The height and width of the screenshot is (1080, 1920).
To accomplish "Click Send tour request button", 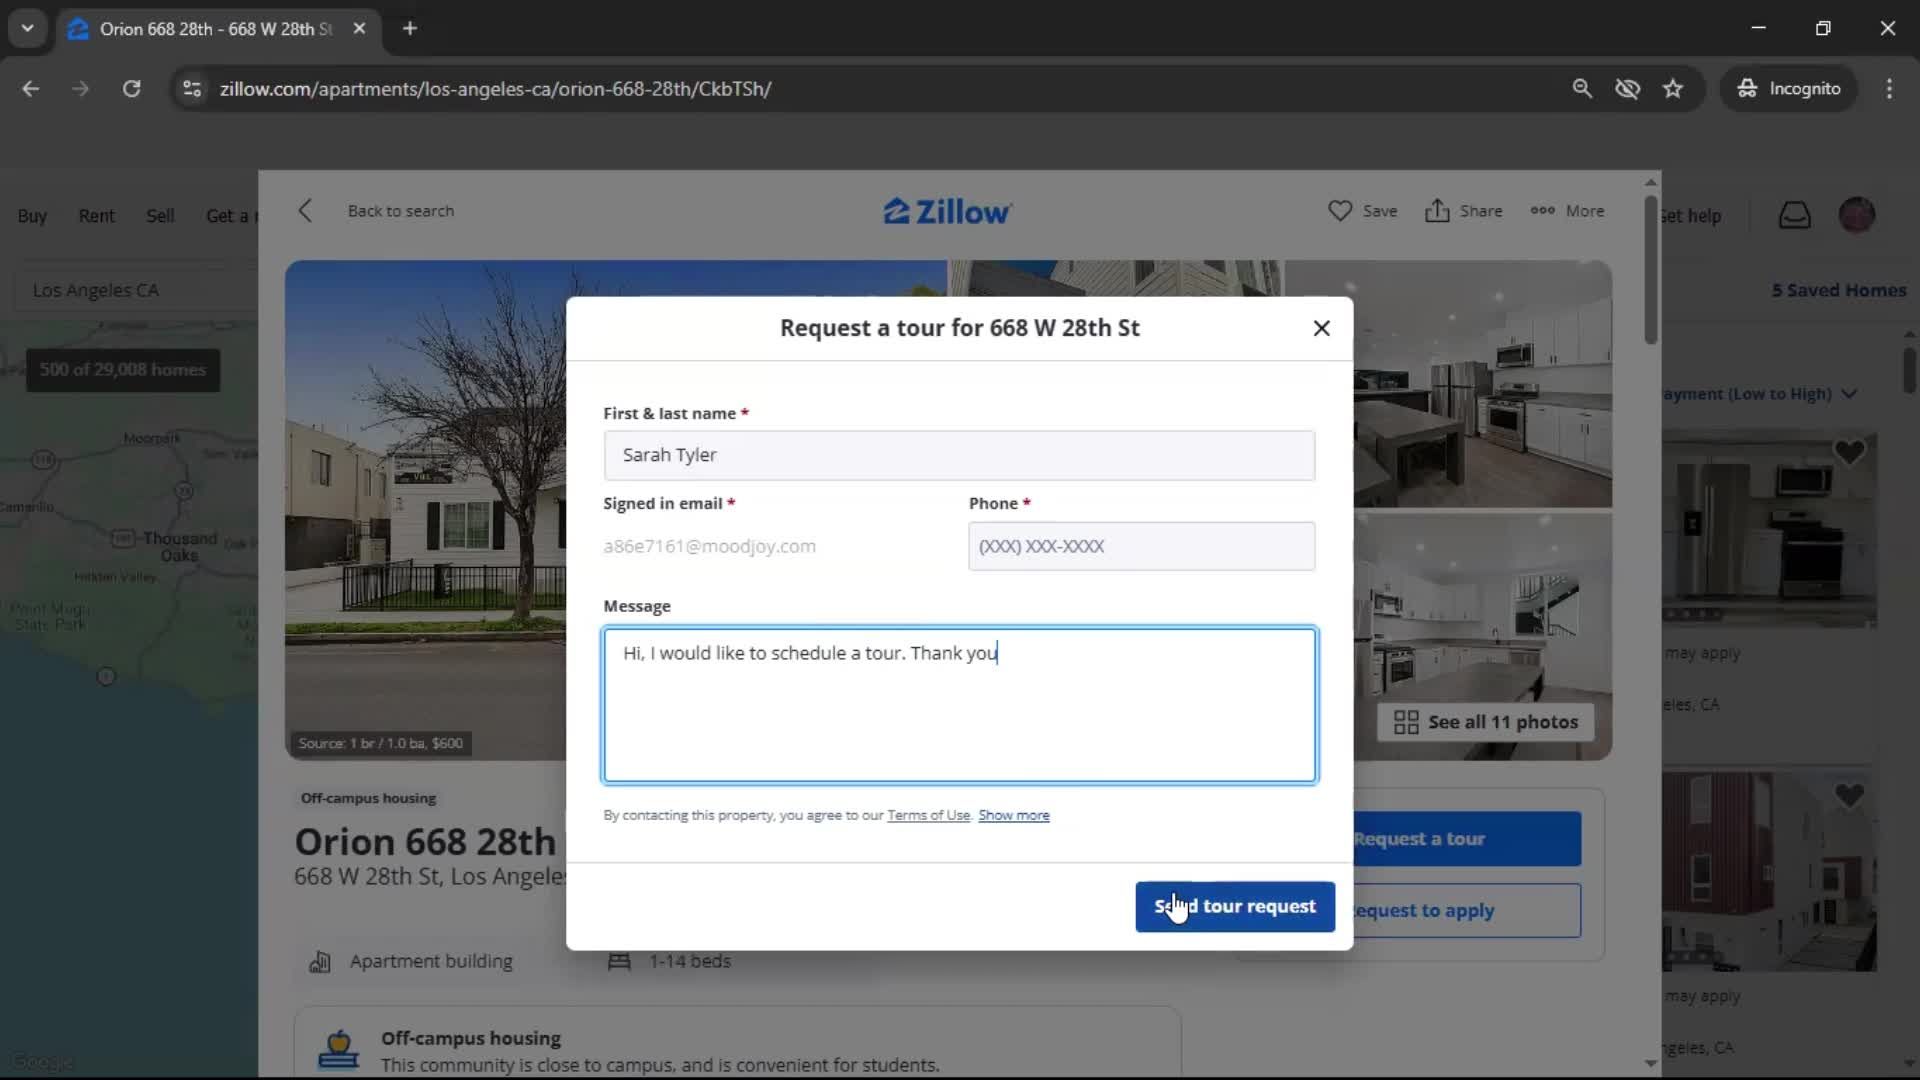I will tap(1234, 906).
